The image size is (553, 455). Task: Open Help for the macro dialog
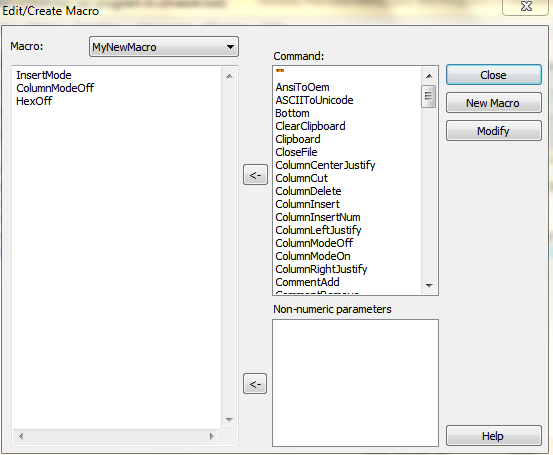coord(493,436)
